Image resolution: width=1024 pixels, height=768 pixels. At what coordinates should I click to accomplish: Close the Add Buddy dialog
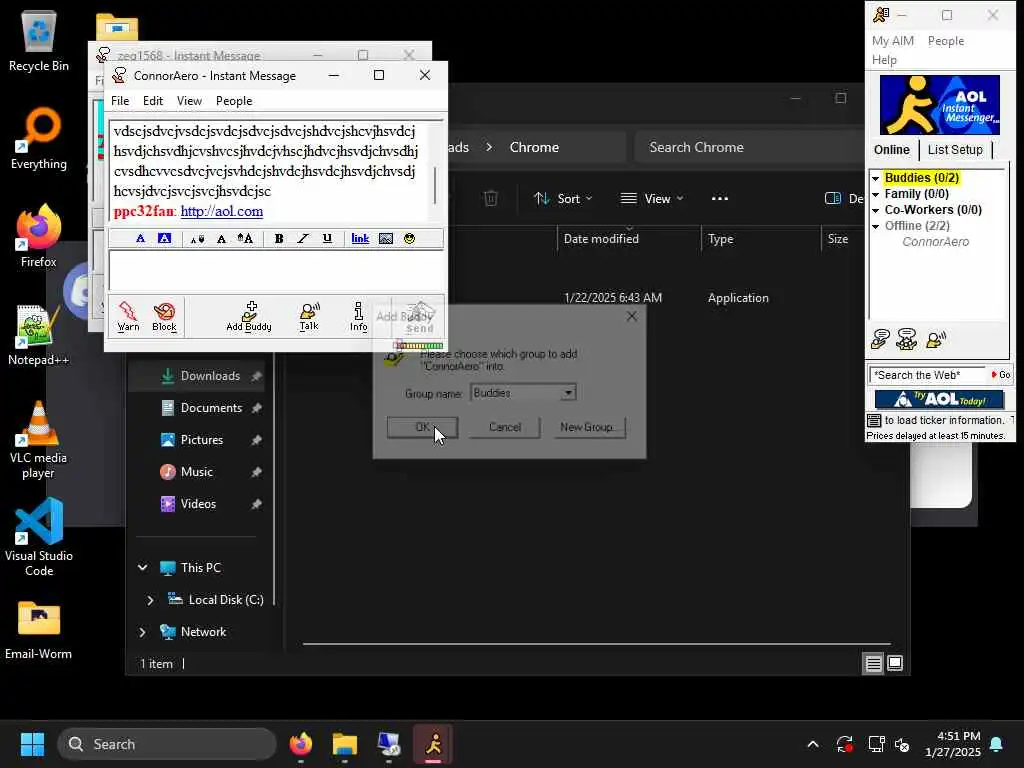click(632, 316)
